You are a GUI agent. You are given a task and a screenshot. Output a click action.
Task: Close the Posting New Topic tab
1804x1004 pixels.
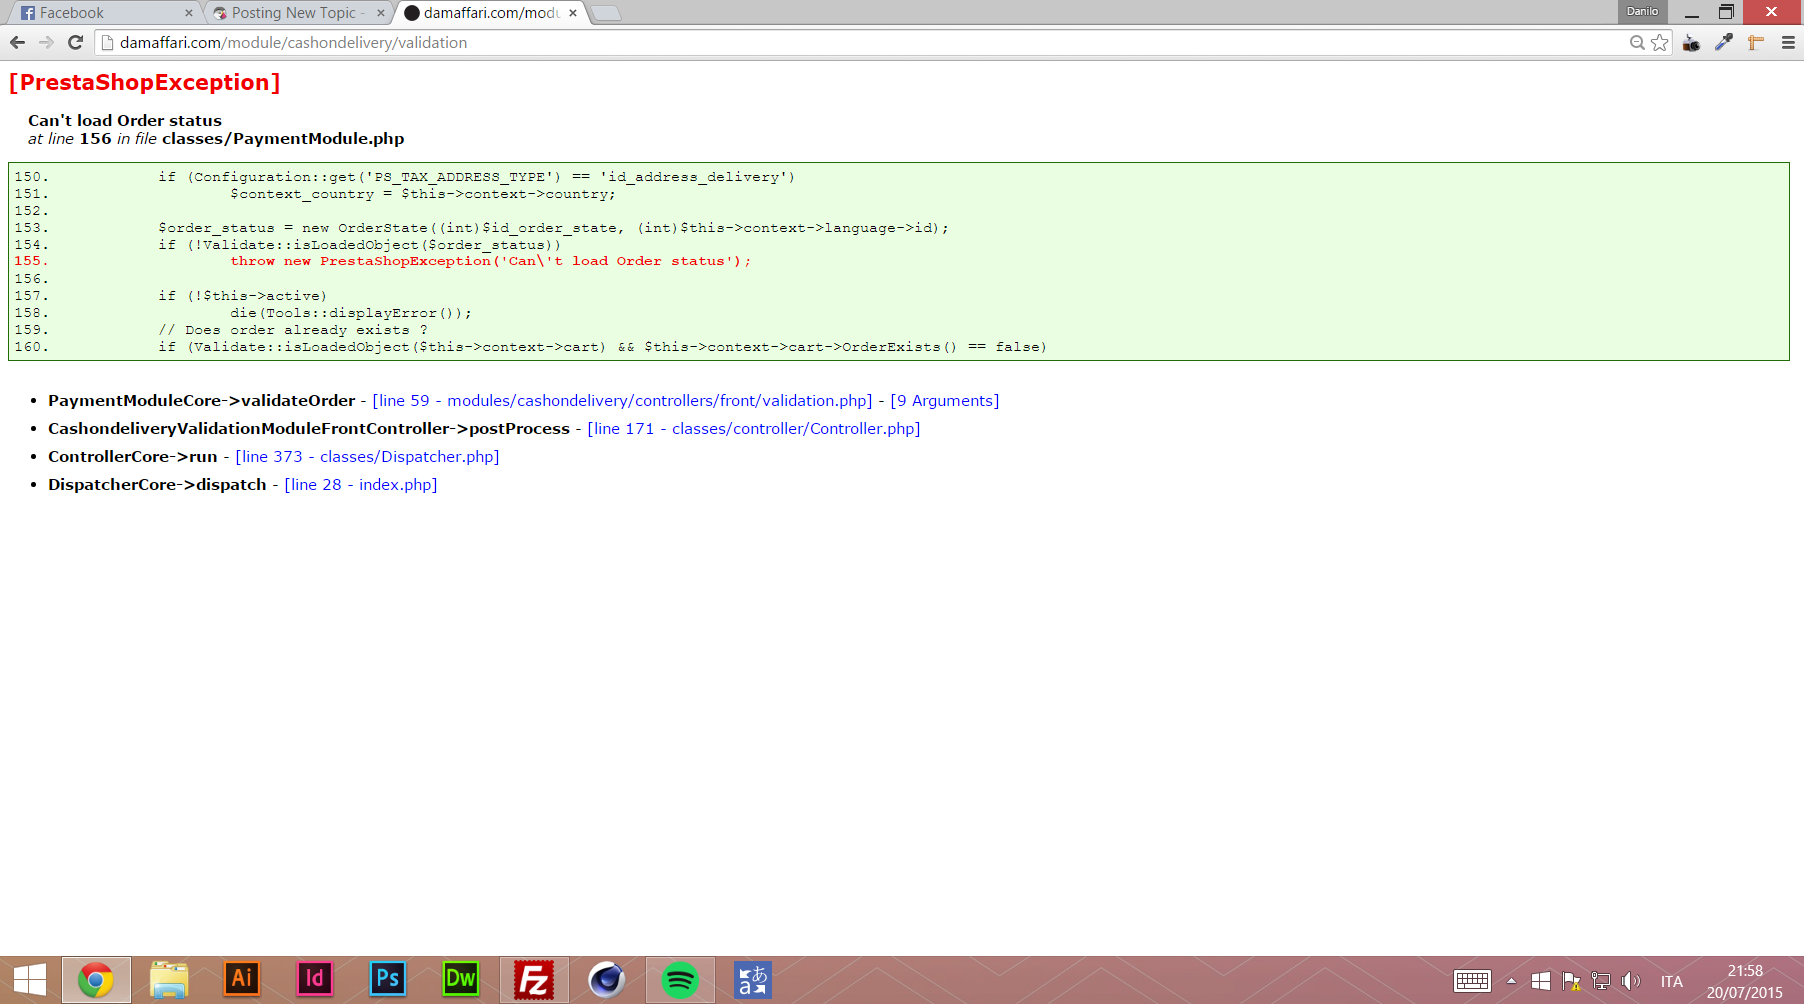381,13
